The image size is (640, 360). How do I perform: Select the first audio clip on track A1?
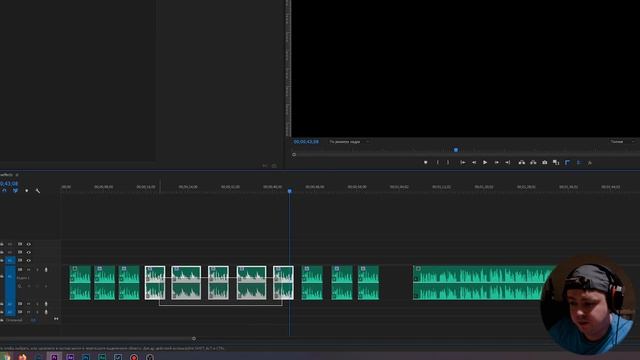point(80,282)
